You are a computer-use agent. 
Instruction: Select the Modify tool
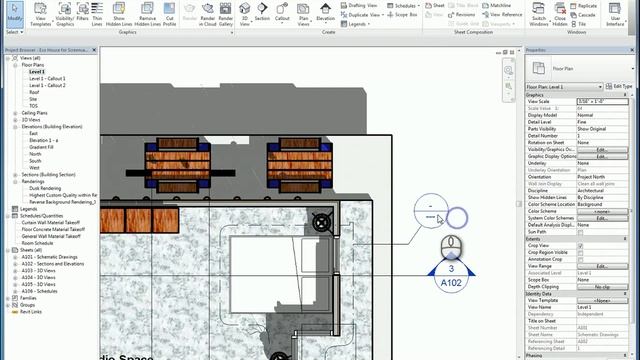(15, 14)
